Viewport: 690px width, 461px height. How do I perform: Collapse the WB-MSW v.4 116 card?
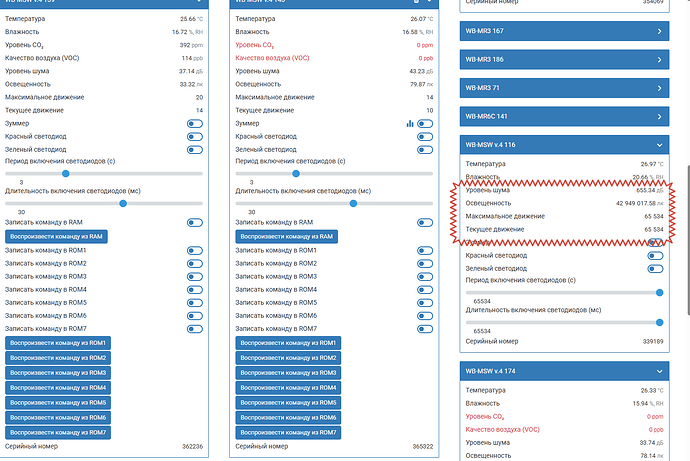click(x=659, y=145)
